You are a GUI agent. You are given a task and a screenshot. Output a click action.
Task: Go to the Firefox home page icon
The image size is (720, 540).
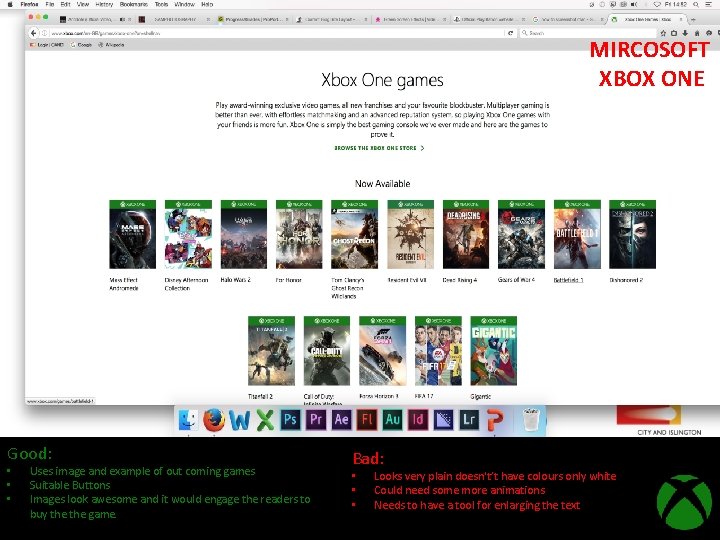pos(697,33)
